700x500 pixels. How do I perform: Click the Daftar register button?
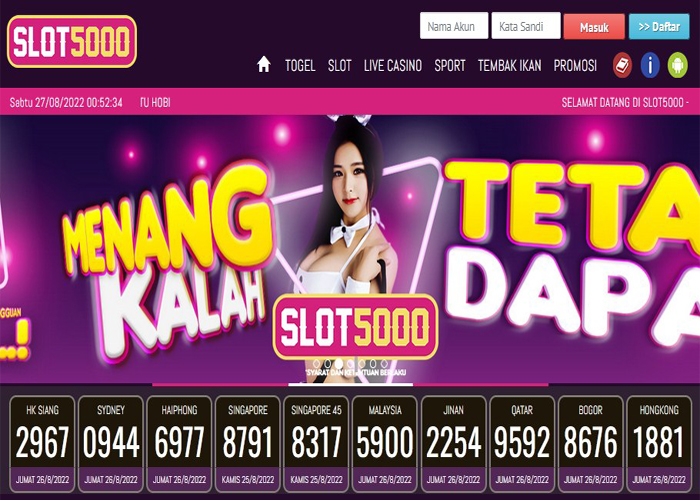[x=659, y=26]
